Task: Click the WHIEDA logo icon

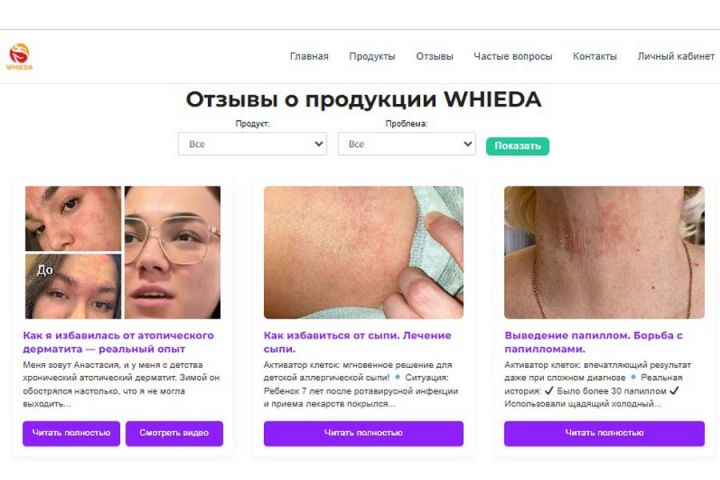Action: (19, 56)
